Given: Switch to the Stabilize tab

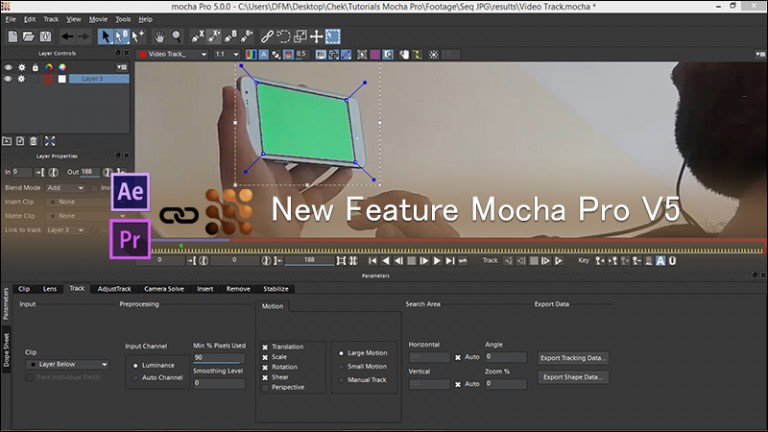Looking at the screenshot, I should (276, 289).
